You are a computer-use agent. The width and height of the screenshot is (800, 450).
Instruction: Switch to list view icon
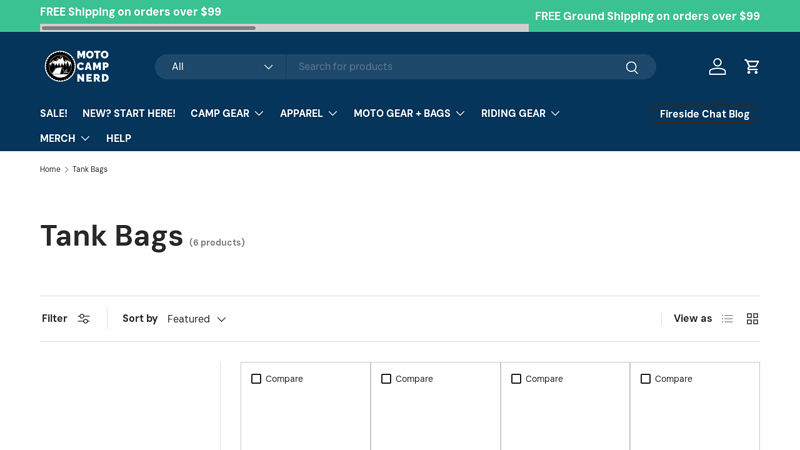(x=727, y=319)
